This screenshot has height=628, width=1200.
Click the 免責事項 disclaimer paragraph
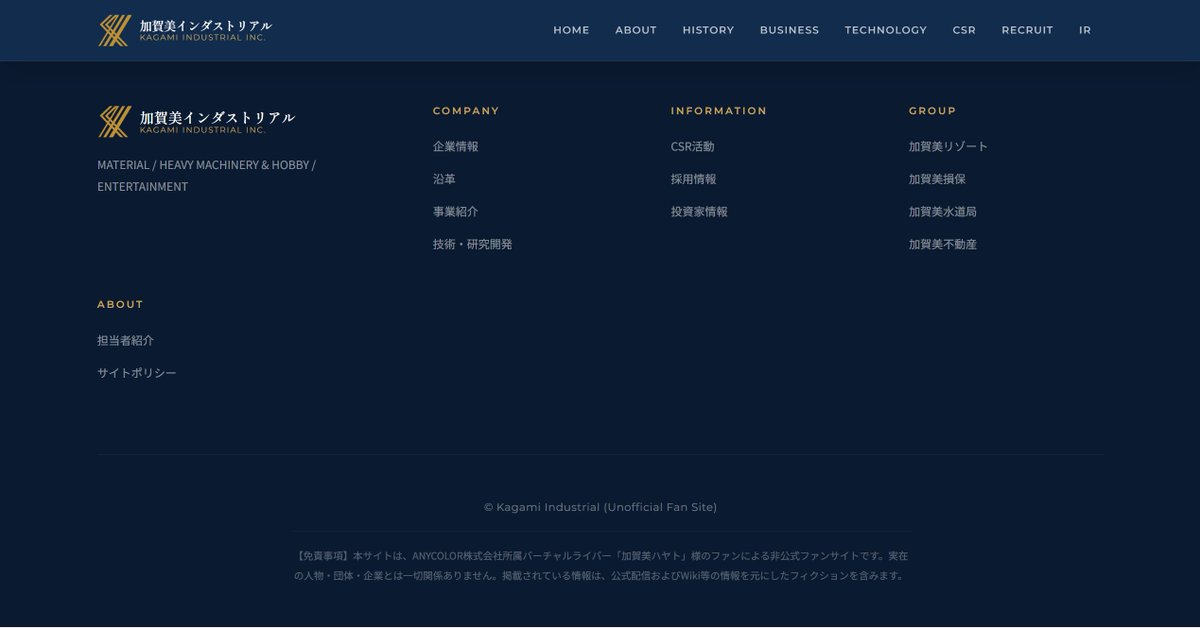(x=601, y=565)
